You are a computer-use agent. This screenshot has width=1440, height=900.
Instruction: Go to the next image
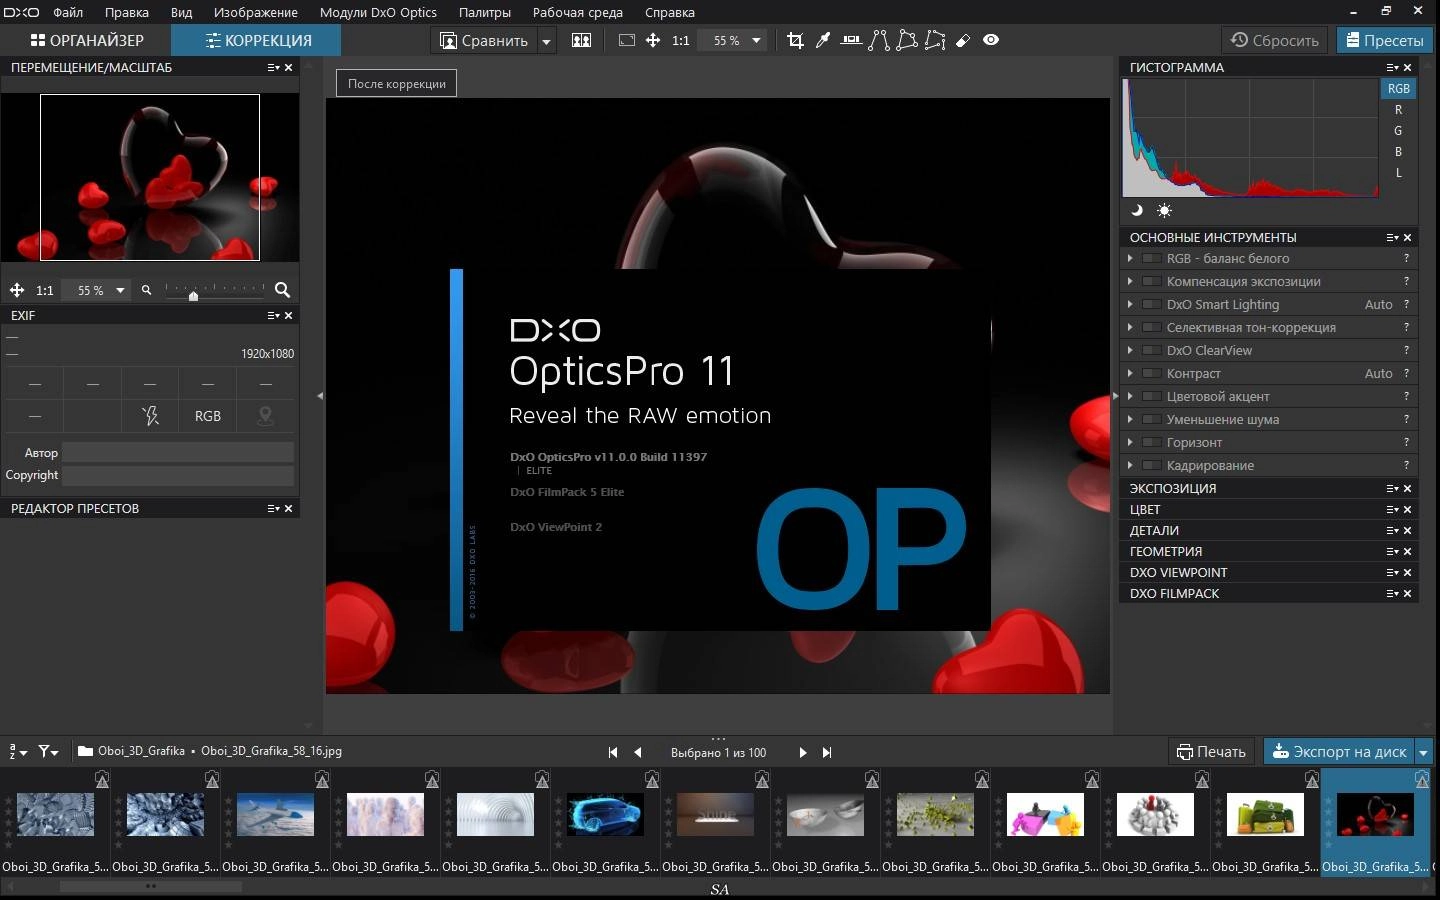802,752
